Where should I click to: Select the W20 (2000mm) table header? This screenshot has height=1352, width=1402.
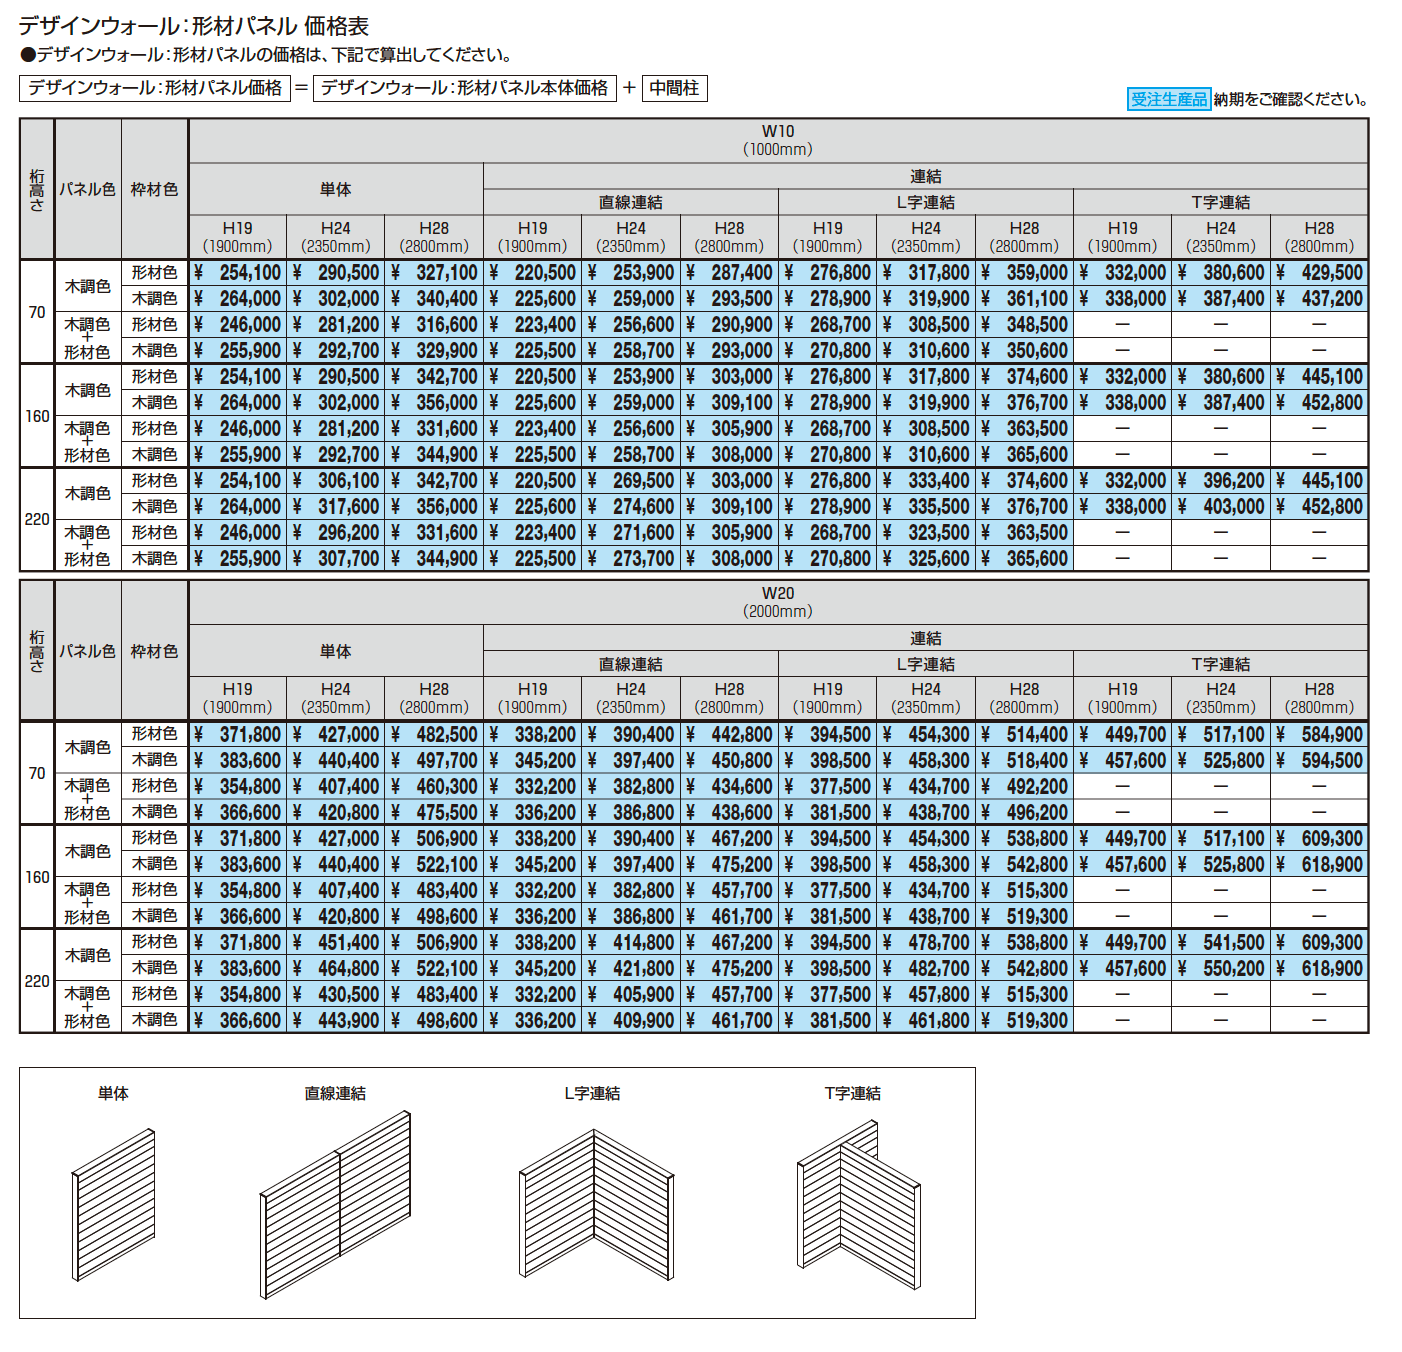pos(777,602)
